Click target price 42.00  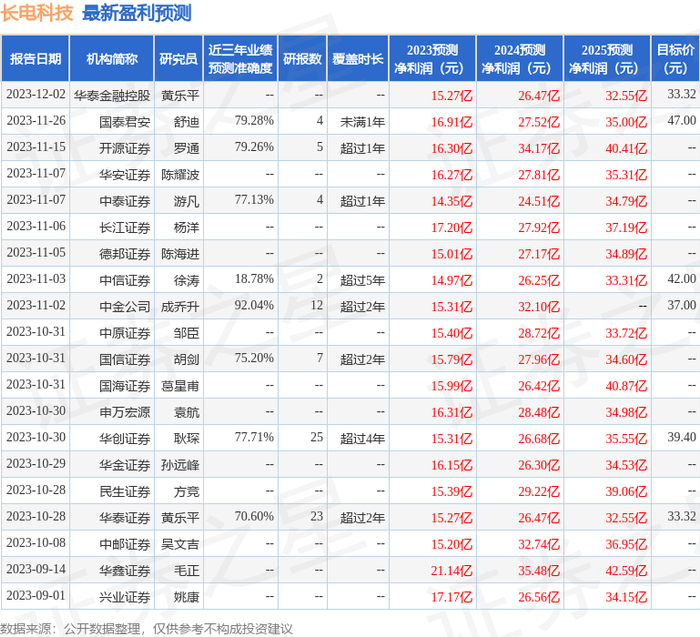point(682,279)
